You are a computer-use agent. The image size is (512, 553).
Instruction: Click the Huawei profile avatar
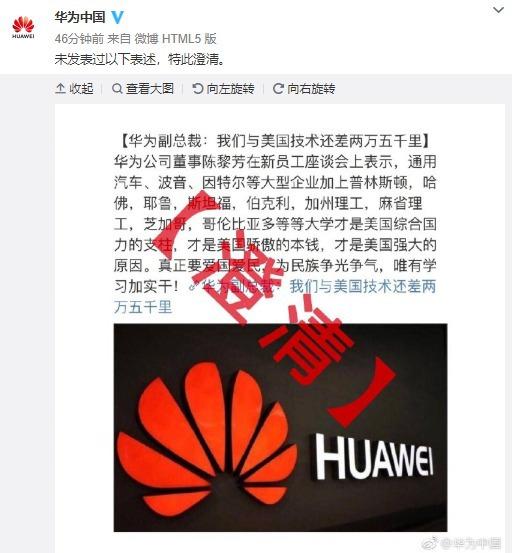click(x=23, y=27)
